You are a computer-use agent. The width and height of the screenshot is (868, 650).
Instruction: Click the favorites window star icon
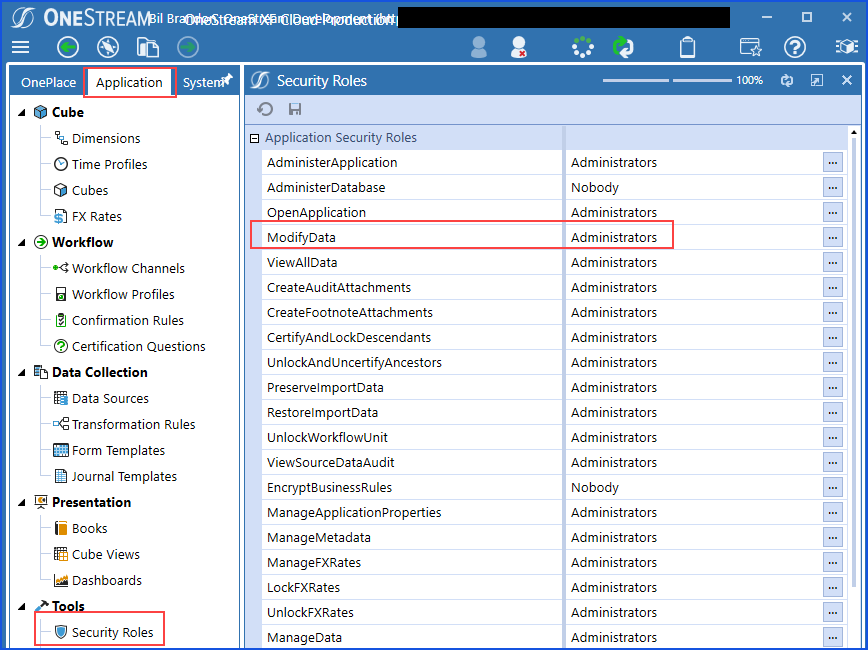pos(751,47)
